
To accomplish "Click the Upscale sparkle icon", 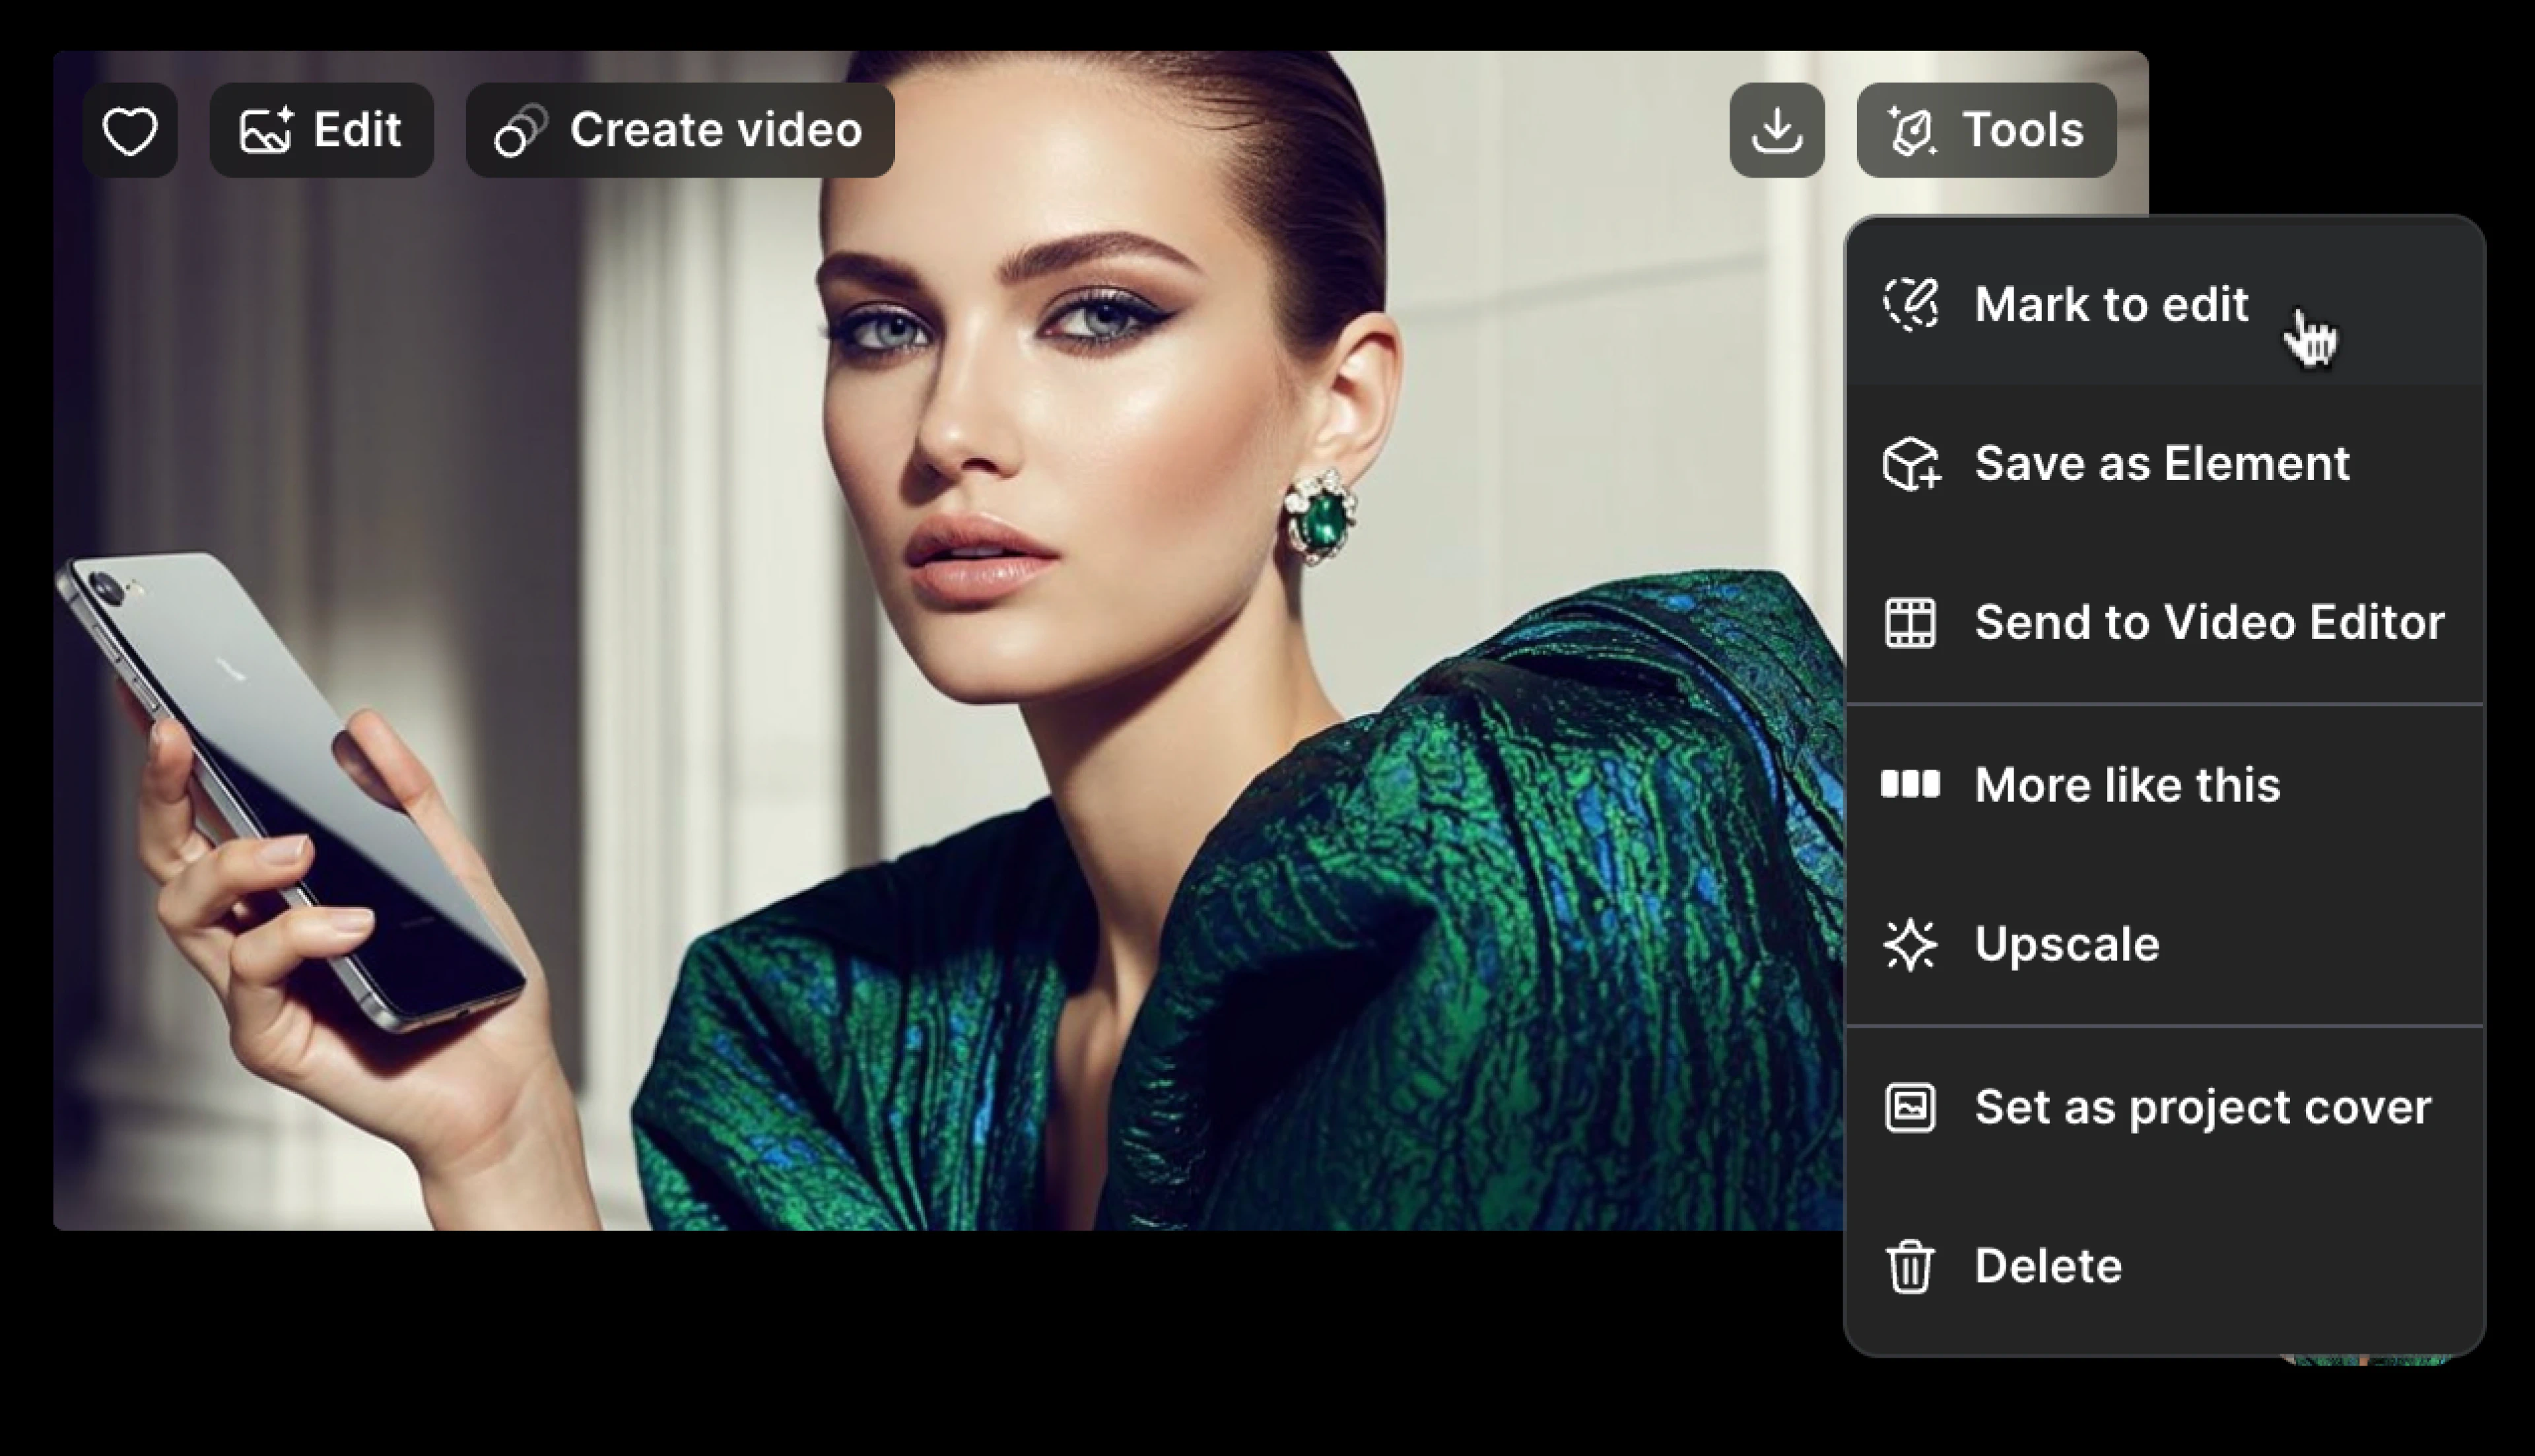I will pos(1910,945).
